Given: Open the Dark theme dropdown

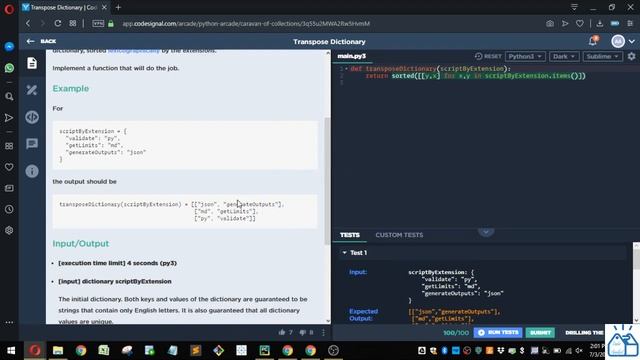Looking at the screenshot, I should (564, 56).
